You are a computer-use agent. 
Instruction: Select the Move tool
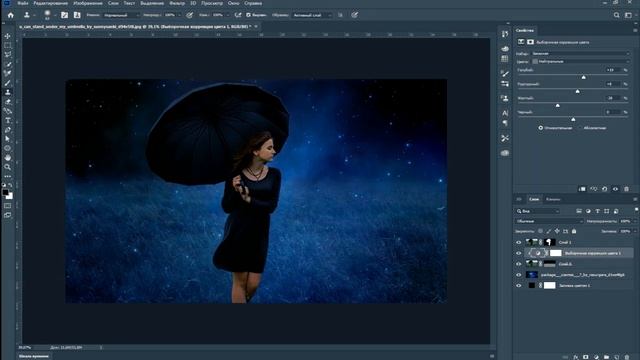point(7,36)
